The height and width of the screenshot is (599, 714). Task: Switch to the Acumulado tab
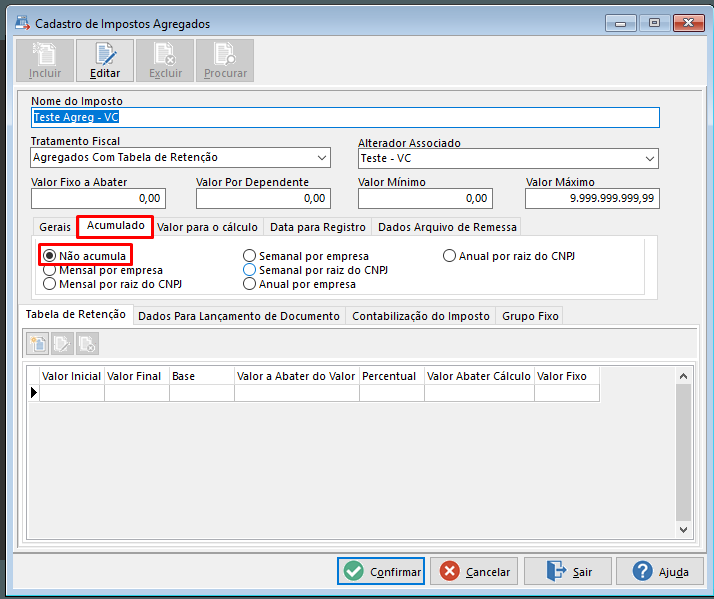(116, 225)
